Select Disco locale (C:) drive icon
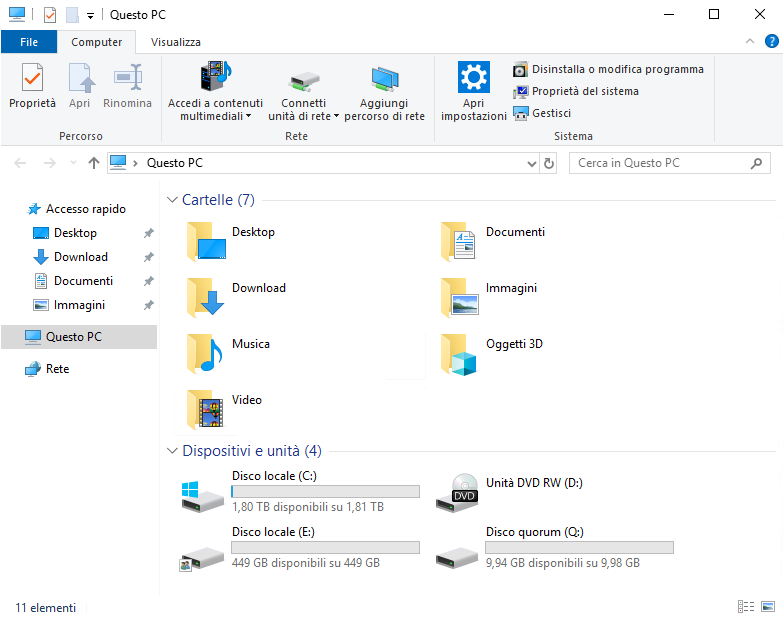Viewport: 784px width, 619px height. click(x=202, y=496)
